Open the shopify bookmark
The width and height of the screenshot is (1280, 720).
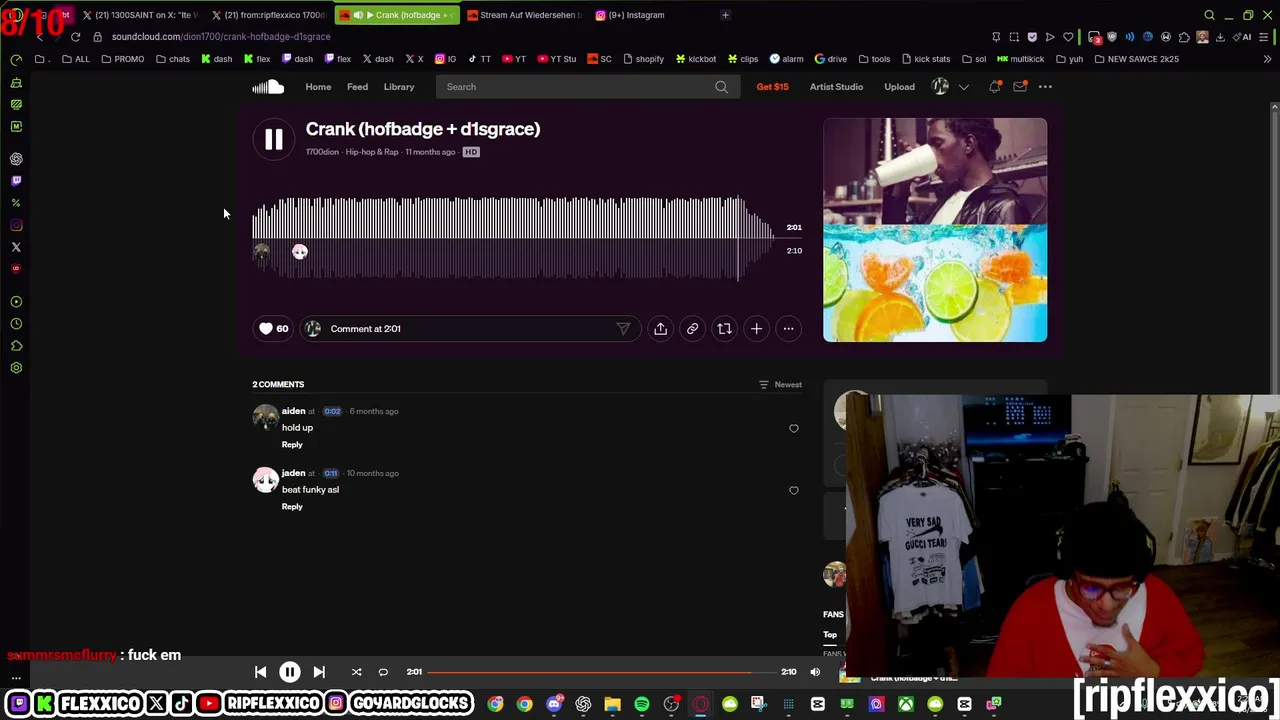[x=643, y=59]
